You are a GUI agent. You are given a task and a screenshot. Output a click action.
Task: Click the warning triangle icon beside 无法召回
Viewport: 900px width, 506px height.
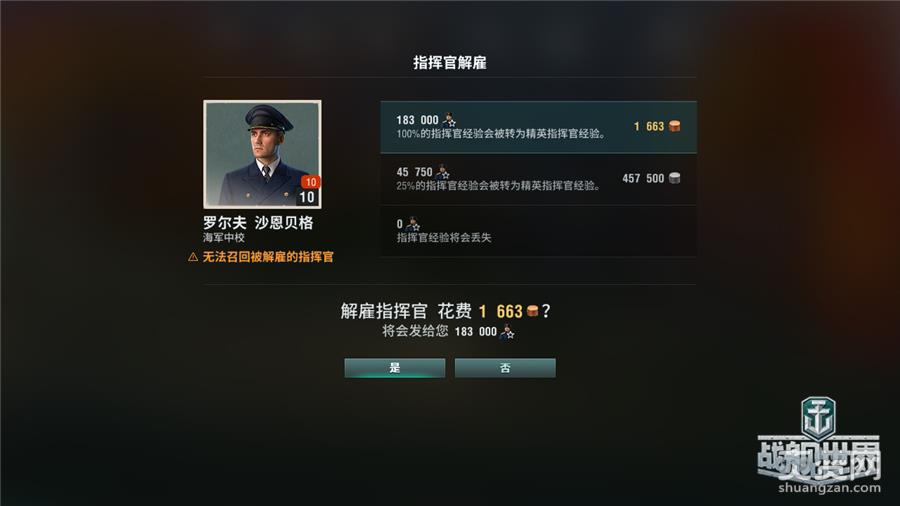[193, 257]
